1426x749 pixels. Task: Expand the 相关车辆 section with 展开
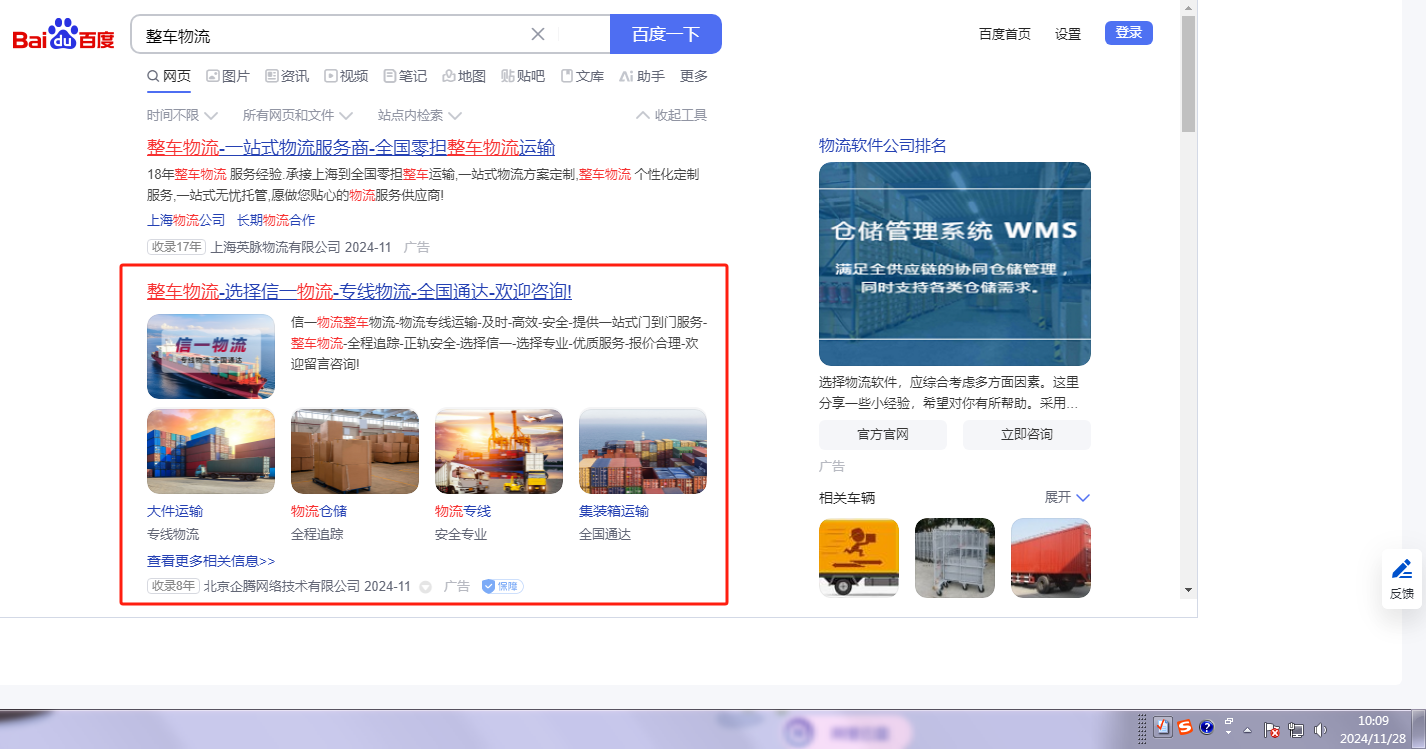pyautogui.click(x=1067, y=497)
